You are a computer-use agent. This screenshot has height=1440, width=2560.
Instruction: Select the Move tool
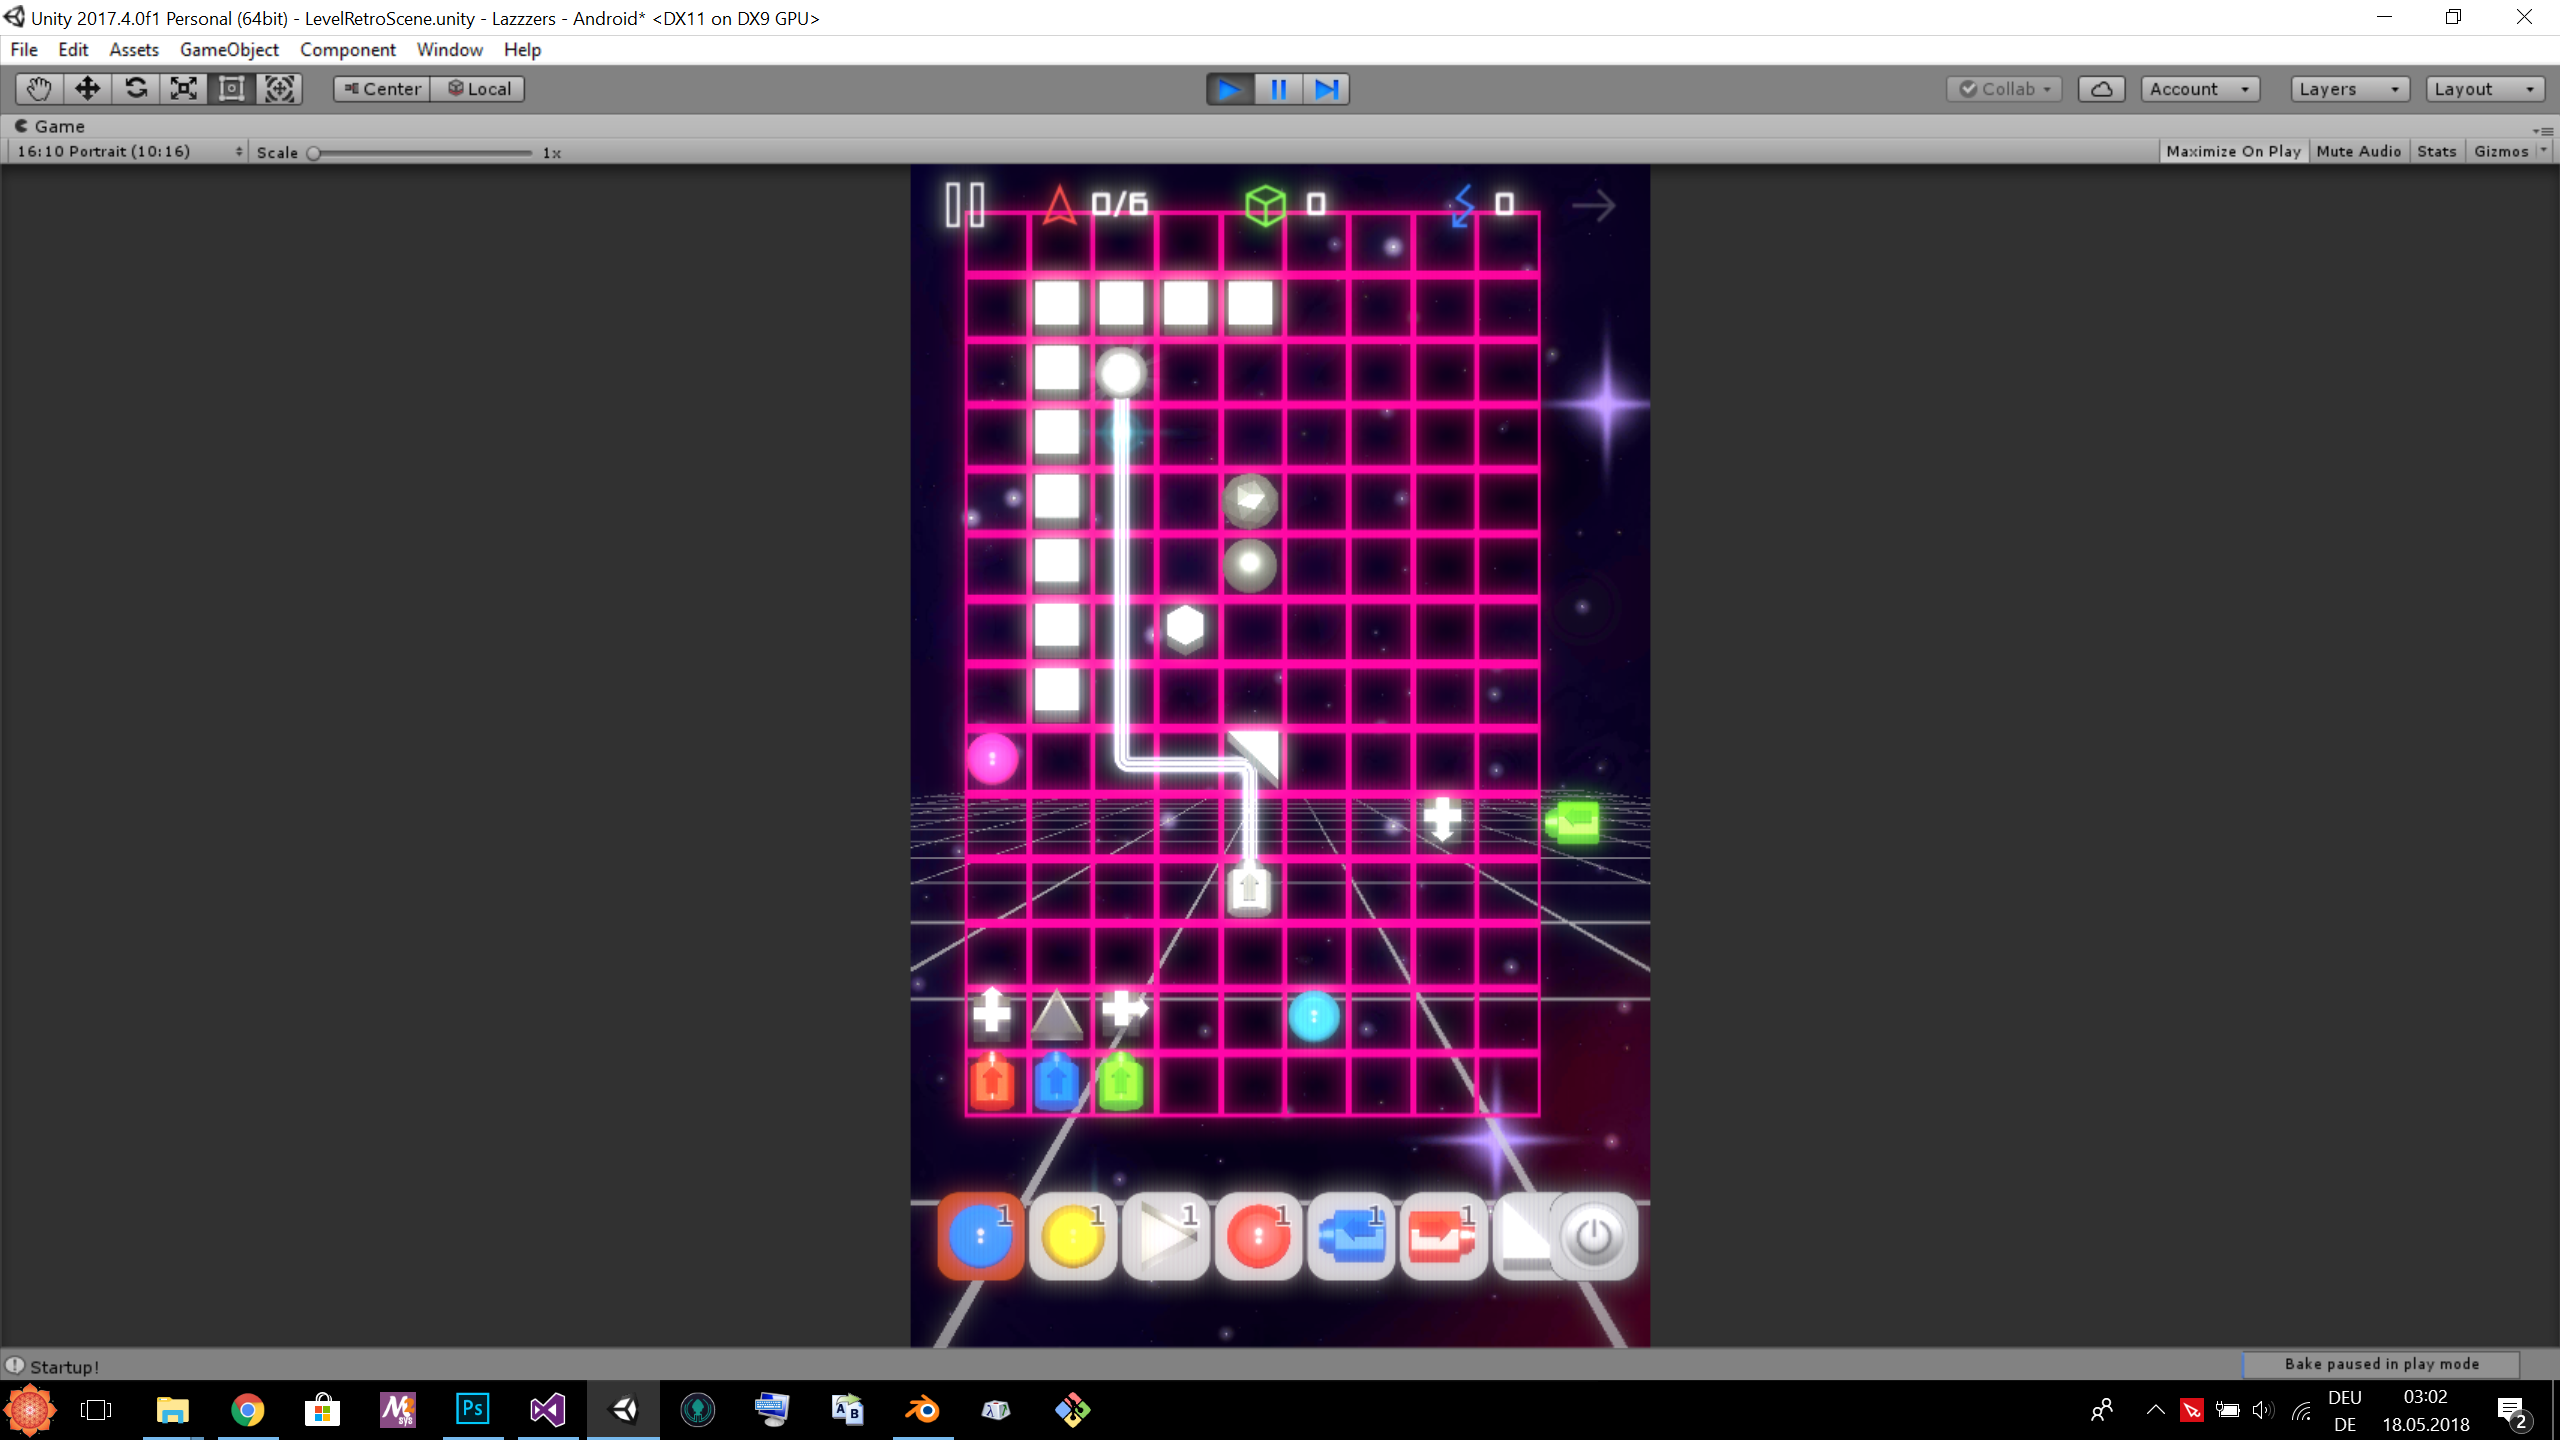pos(87,89)
